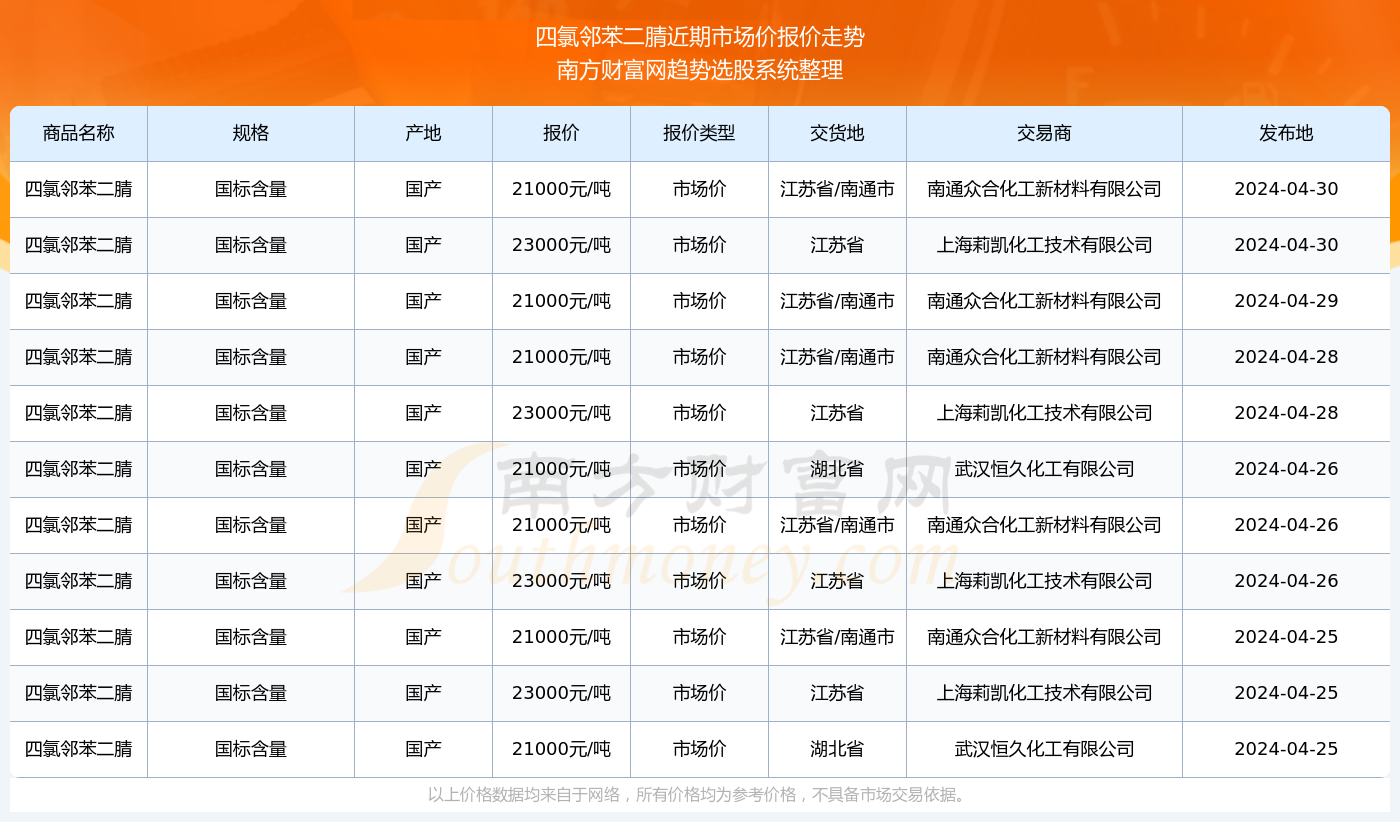
Task: Click 南通众合化工新材料有限公司 in the first row
Action: [x=1044, y=189]
